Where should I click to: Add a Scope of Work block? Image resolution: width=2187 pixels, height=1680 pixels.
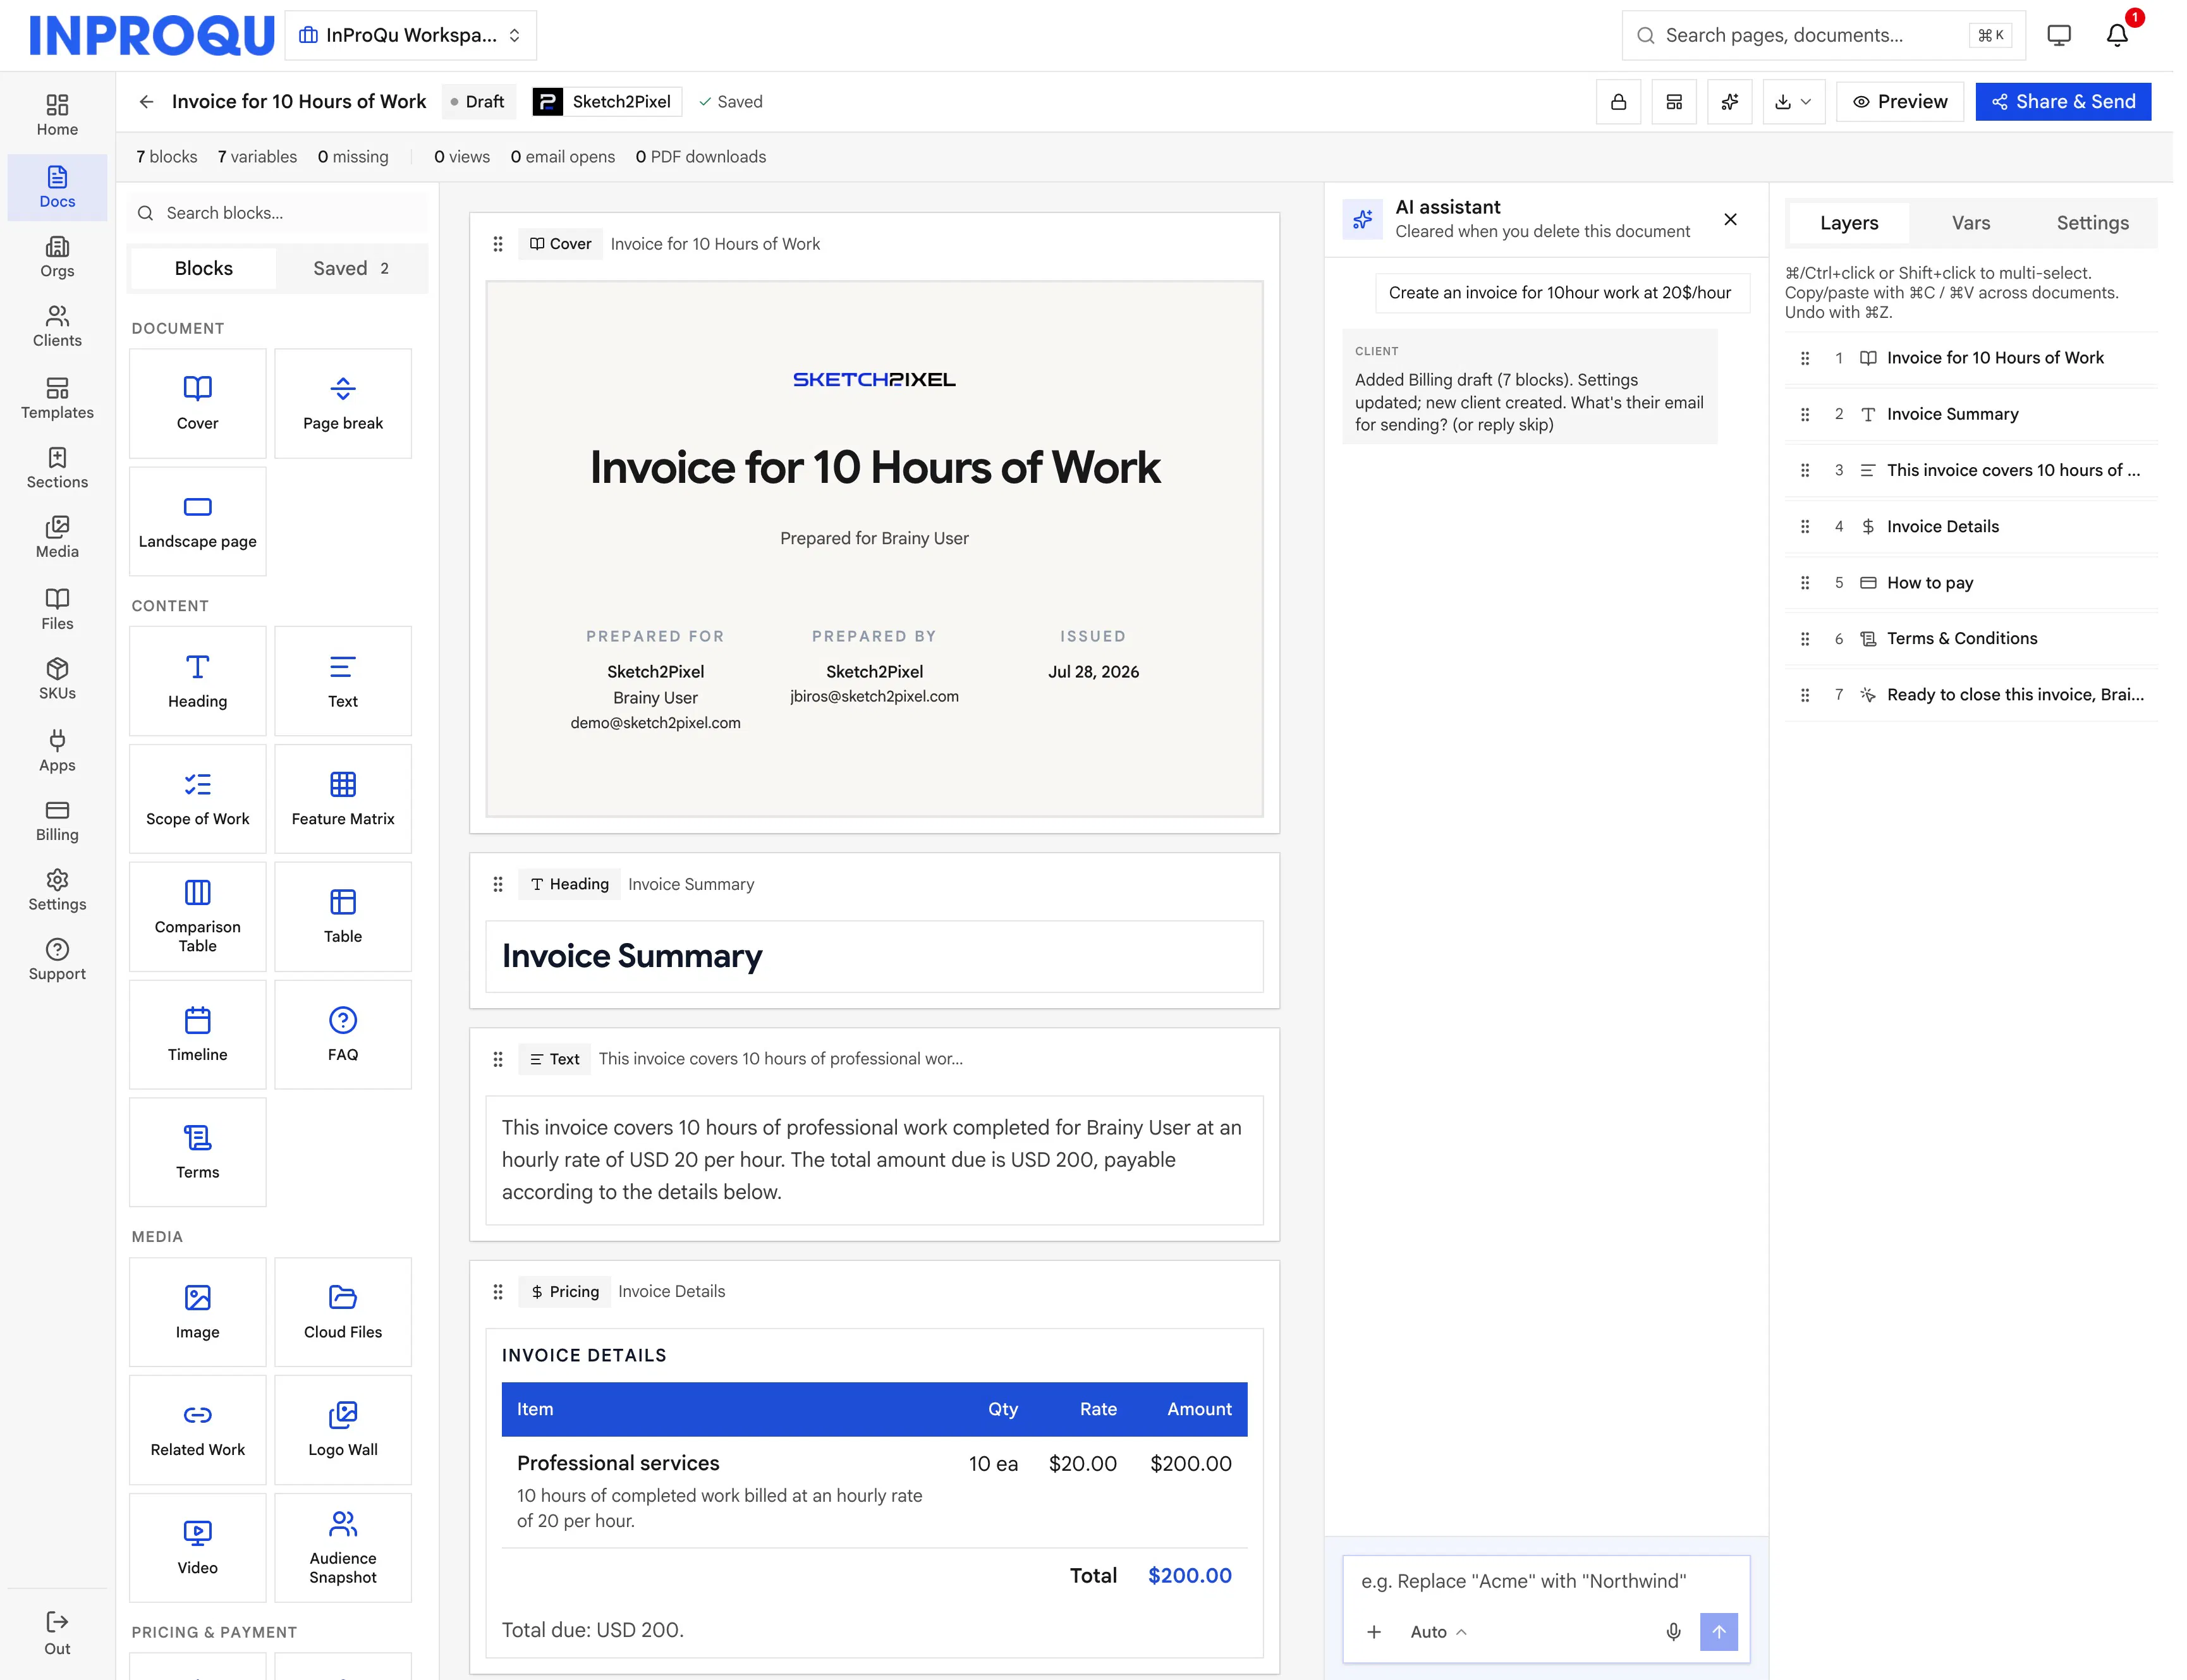[x=198, y=799]
